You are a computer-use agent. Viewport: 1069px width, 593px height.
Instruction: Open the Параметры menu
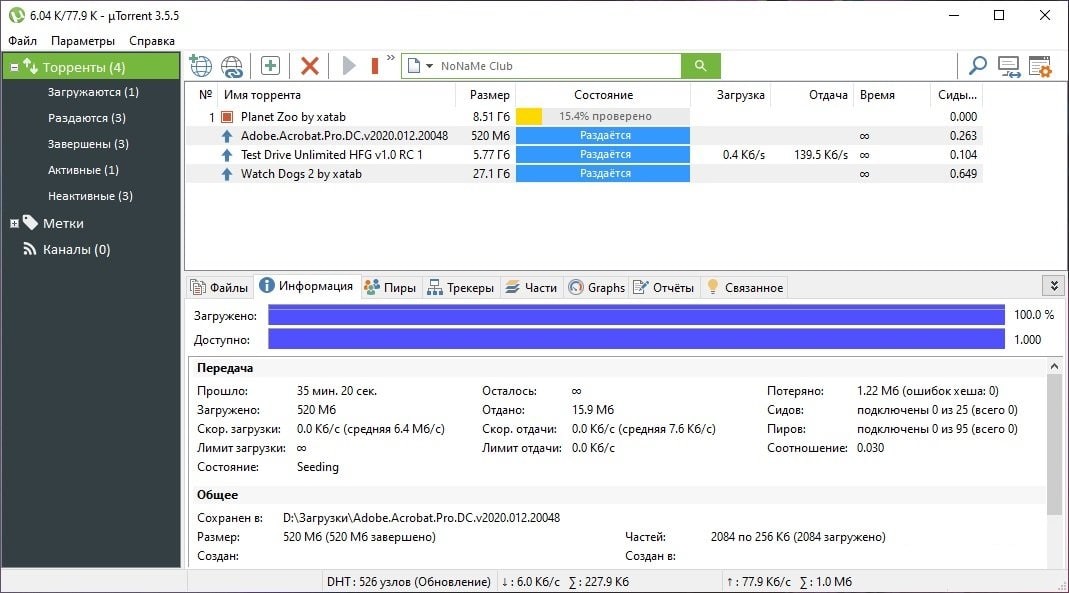click(x=83, y=41)
